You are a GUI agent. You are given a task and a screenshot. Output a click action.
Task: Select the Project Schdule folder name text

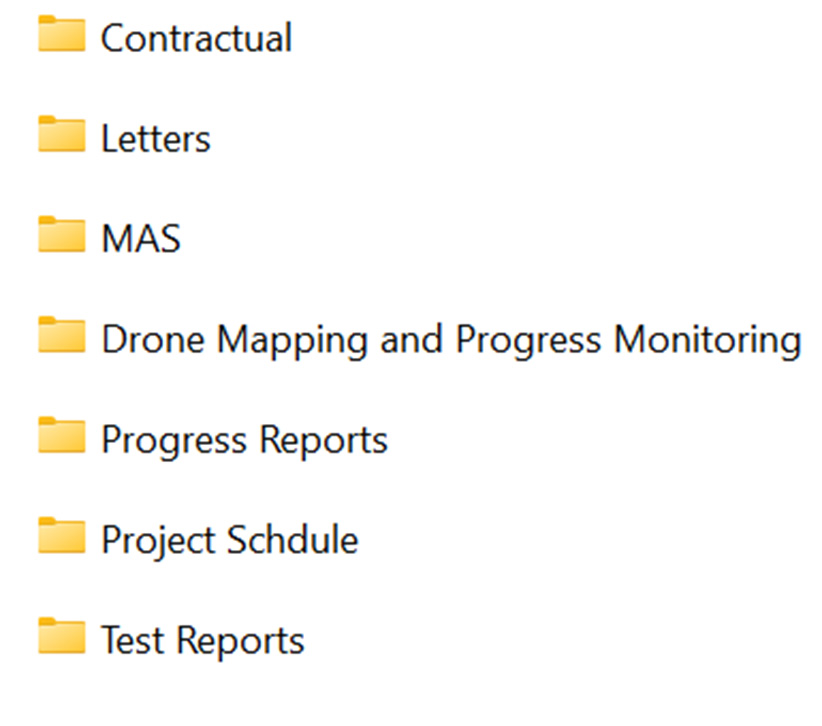pyautogui.click(x=229, y=541)
